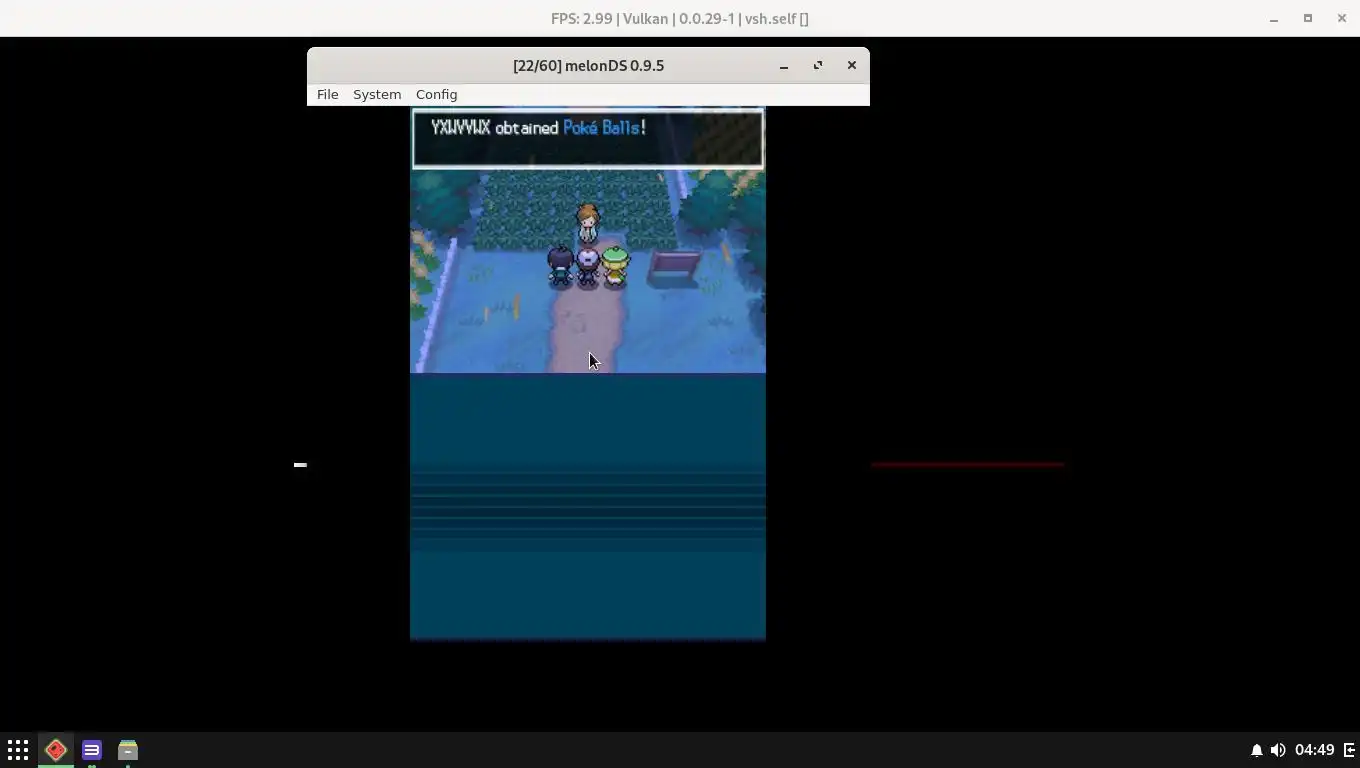Open the purple text editor taskbar icon
Screen dimensions: 1360x768
click(x=92, y=750)
